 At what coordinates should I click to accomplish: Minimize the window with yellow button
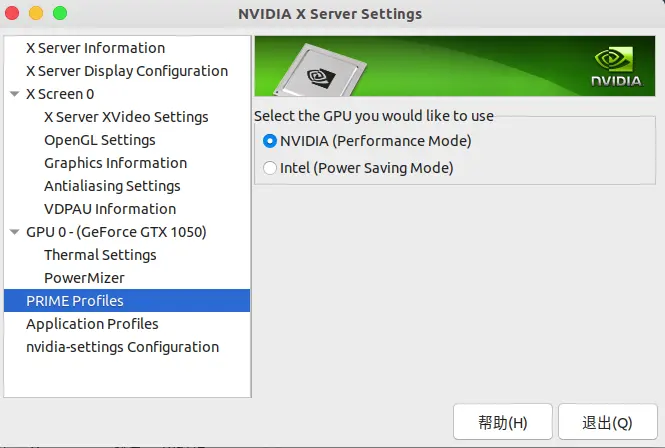point(36,13)
